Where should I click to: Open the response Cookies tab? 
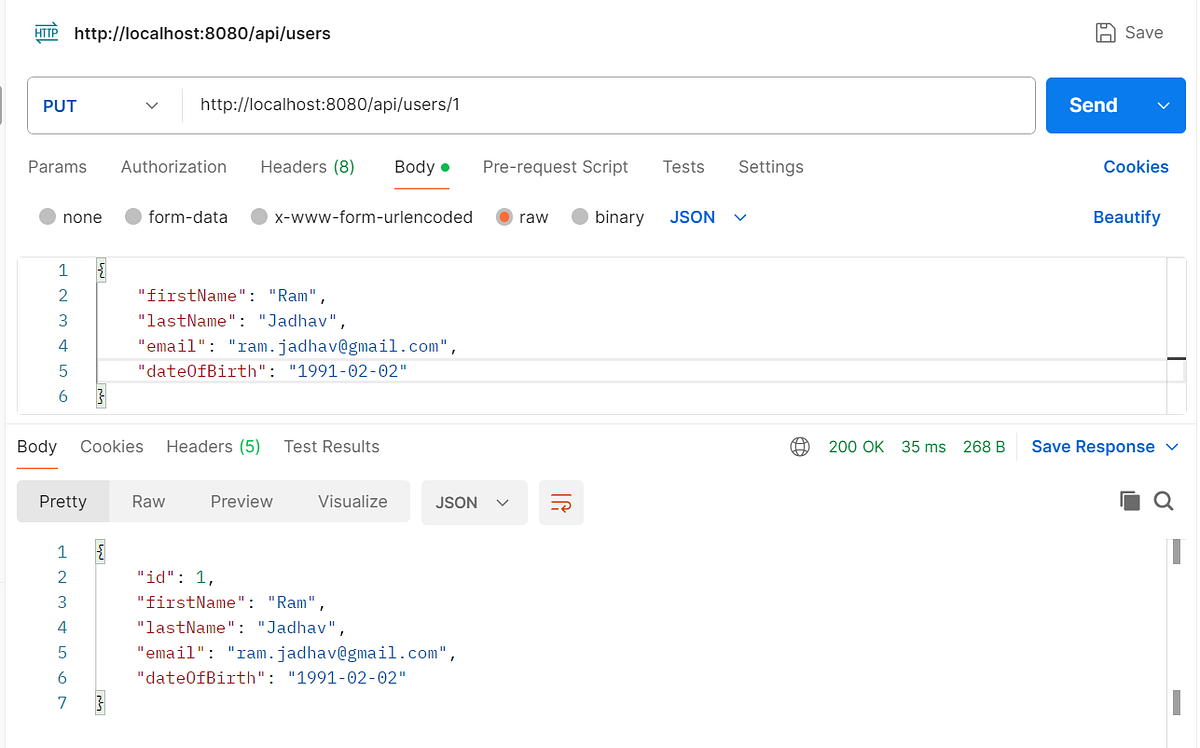[x=112, y=447]
